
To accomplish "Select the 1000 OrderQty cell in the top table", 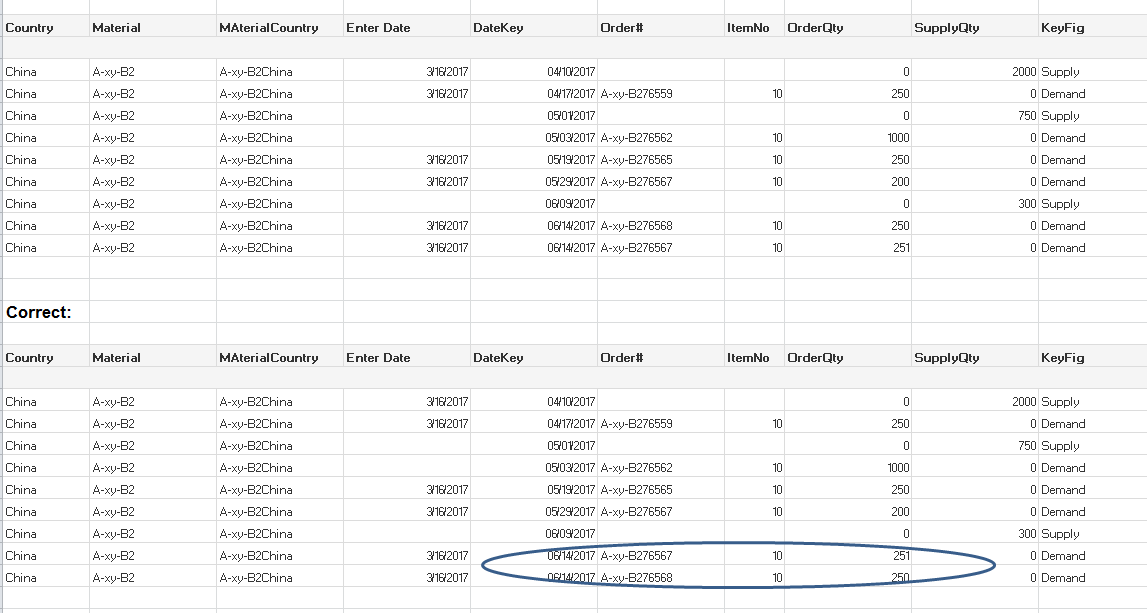I will coord(897,138).
